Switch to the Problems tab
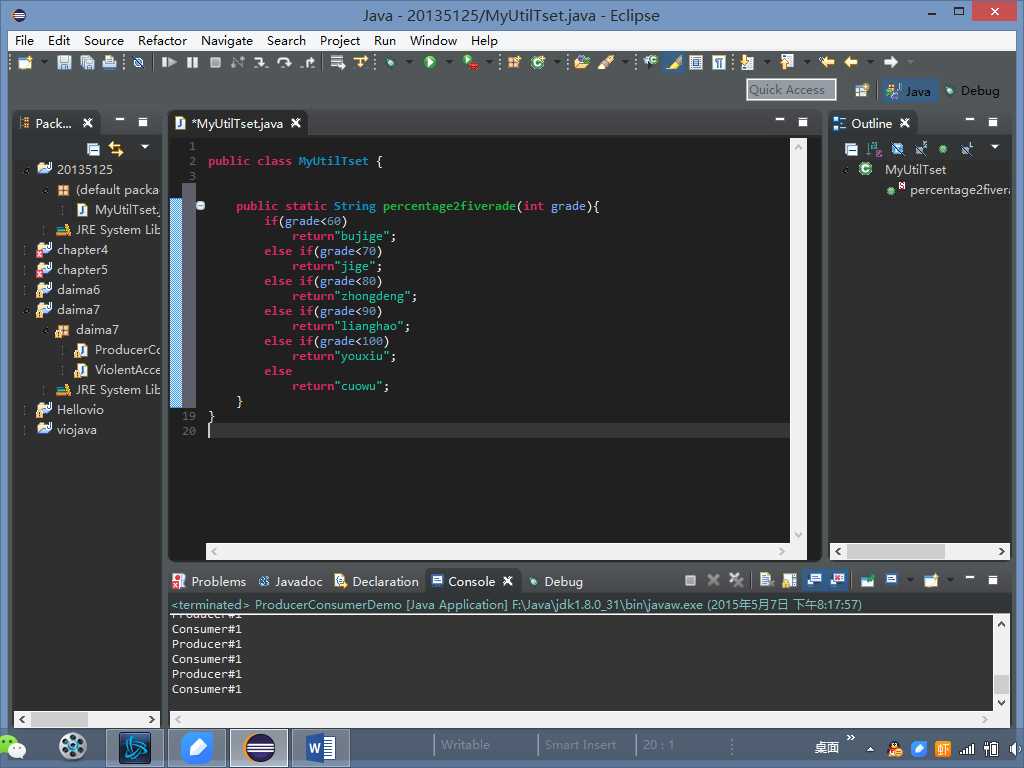This screenshot has height=768, width=1024. 209,581
